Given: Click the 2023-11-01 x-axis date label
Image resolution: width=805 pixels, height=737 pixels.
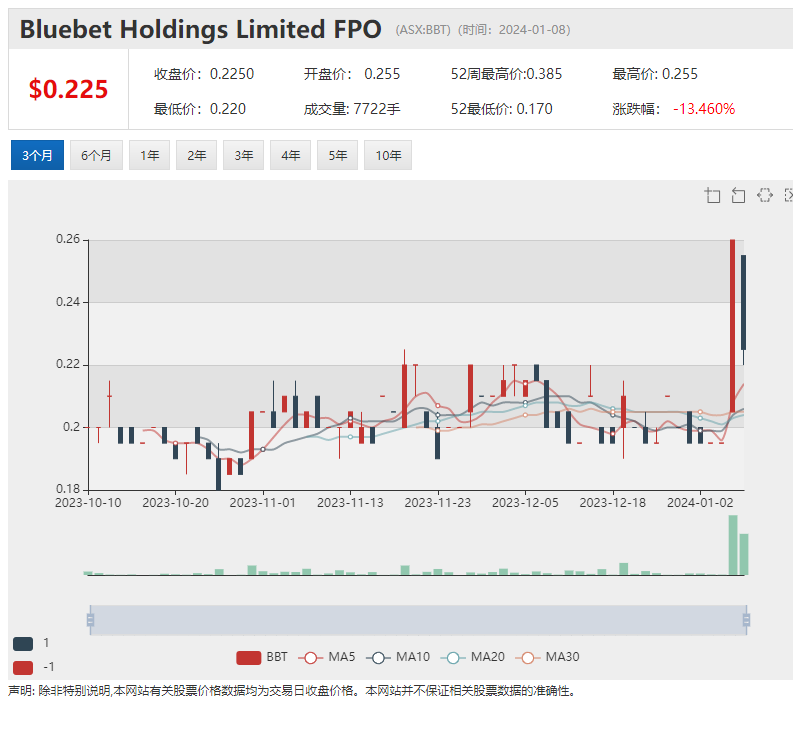Looking at the screenshot, I should click(x=263, y=502).
